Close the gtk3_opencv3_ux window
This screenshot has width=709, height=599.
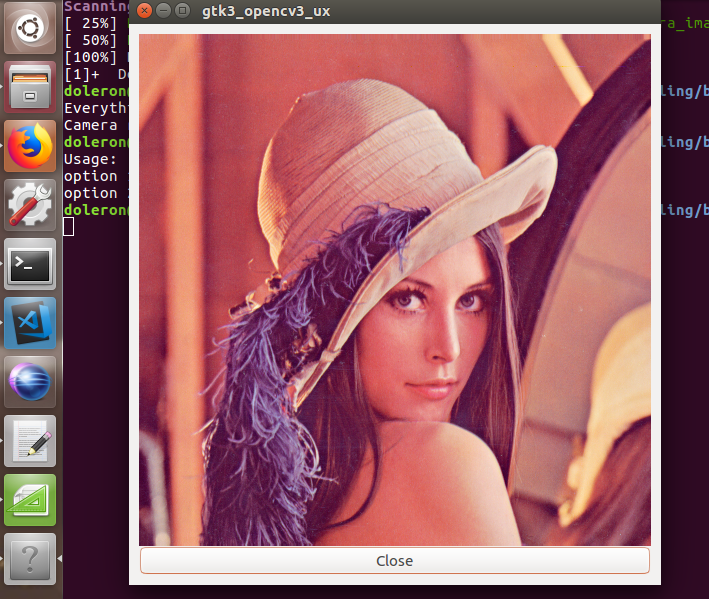(144, 10)
